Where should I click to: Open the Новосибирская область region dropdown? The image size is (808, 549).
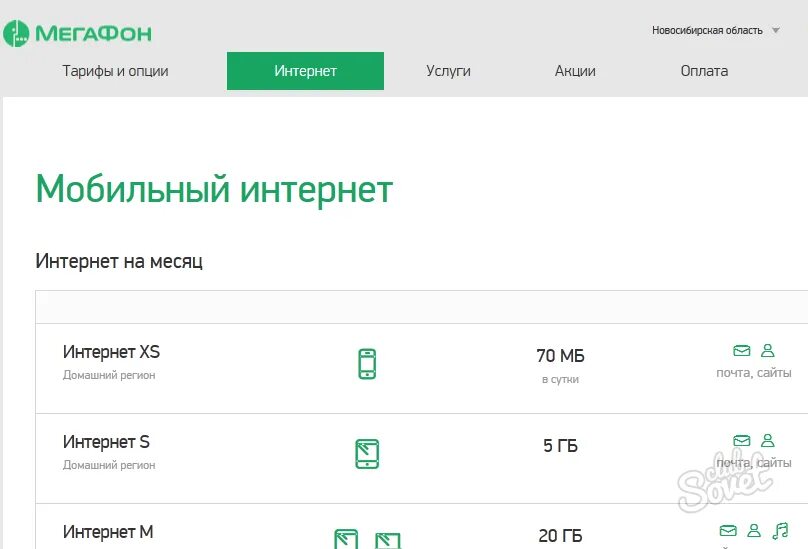(x=715, y=30)
